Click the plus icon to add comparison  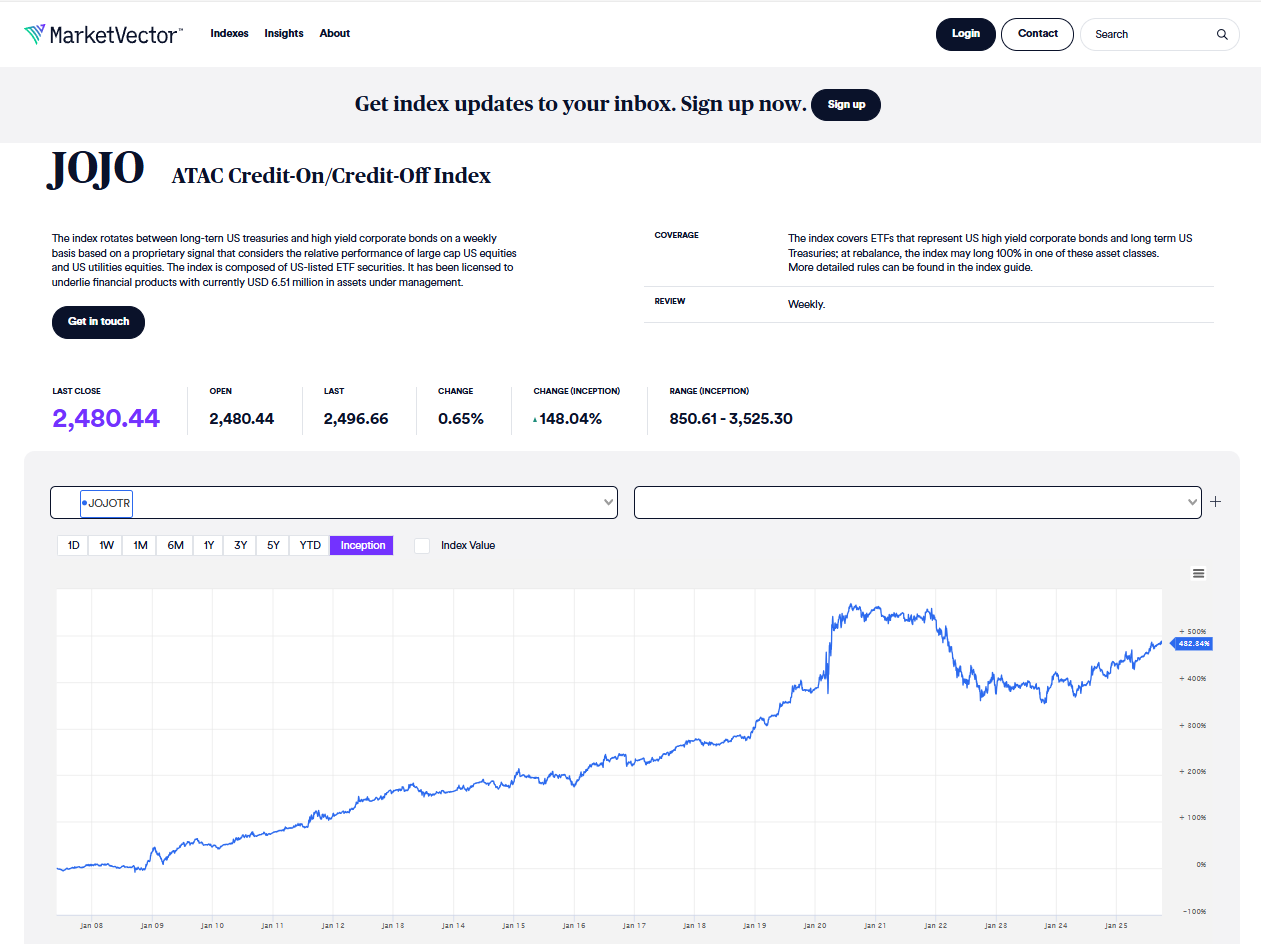point(1215,502)
